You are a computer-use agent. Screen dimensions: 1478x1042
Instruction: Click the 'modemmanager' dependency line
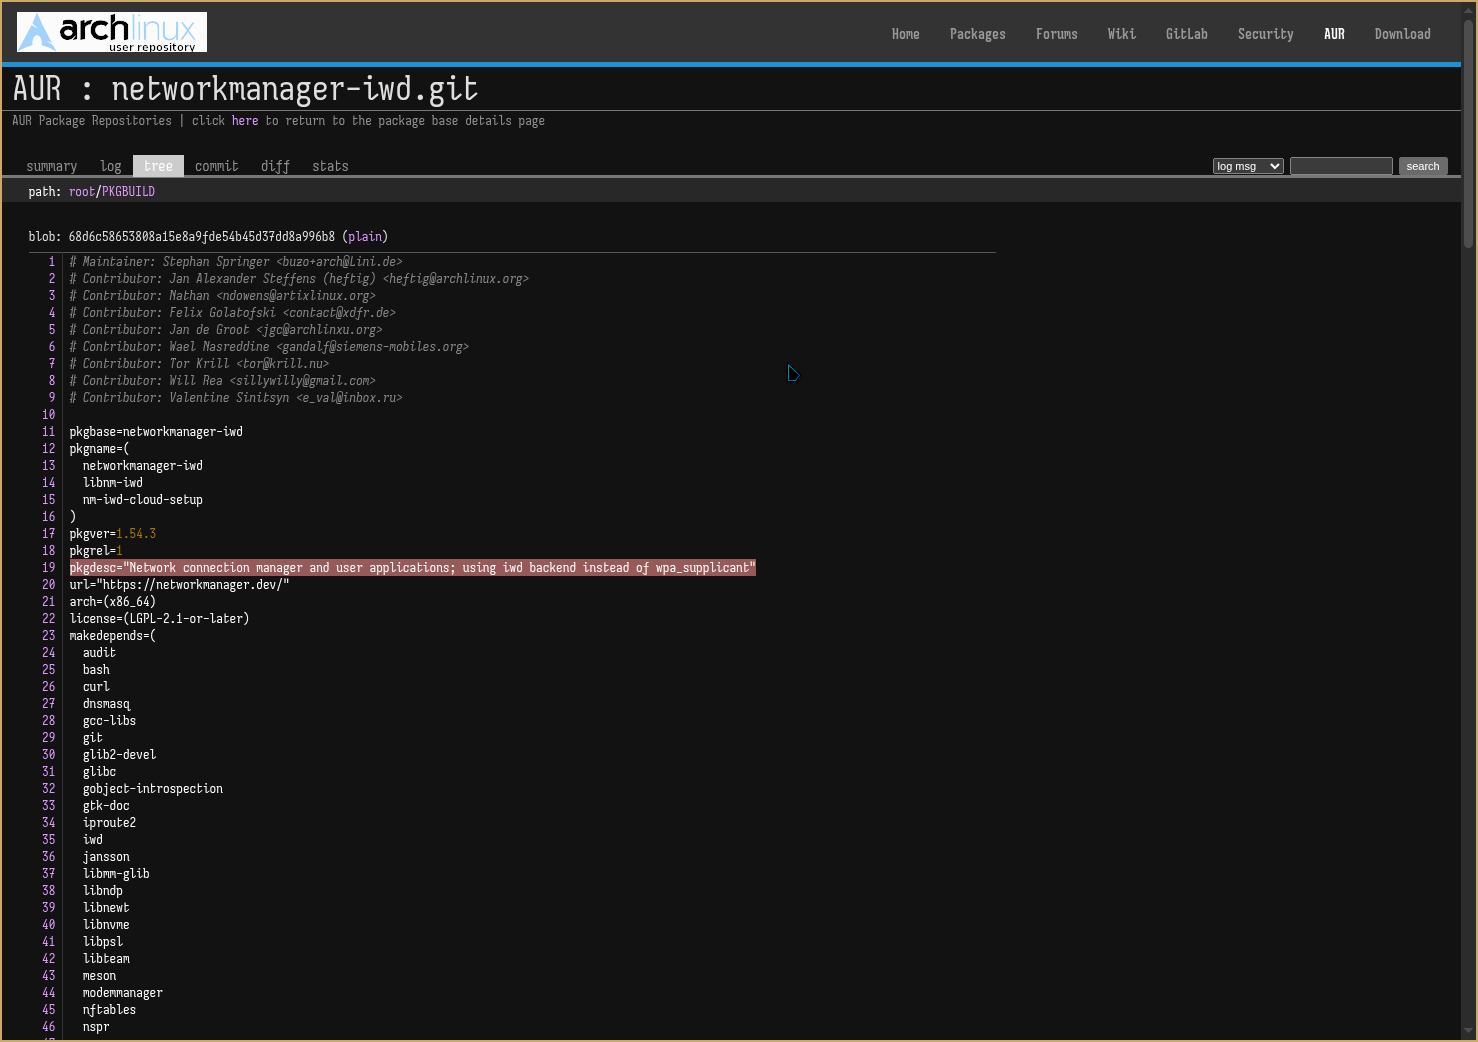coord(123,993)
